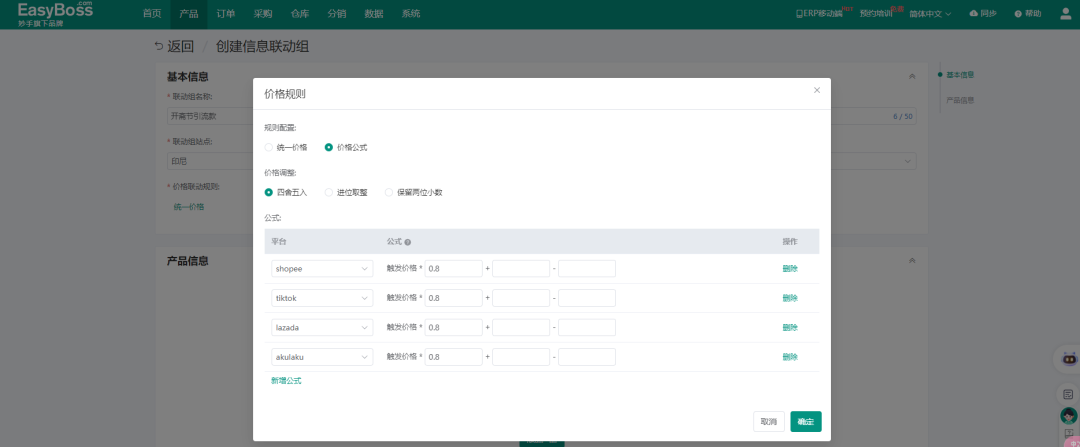Click the shopee multiplier field showing 0.8
1080x447 pixels.
453,269
